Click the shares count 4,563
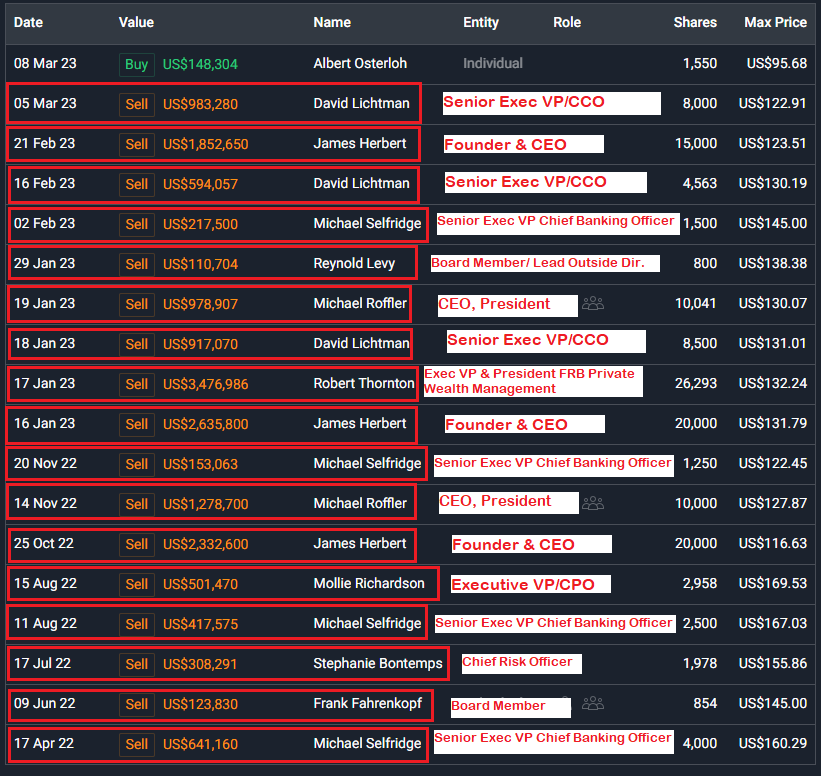821x776 pixels. [x=700, y=183]
